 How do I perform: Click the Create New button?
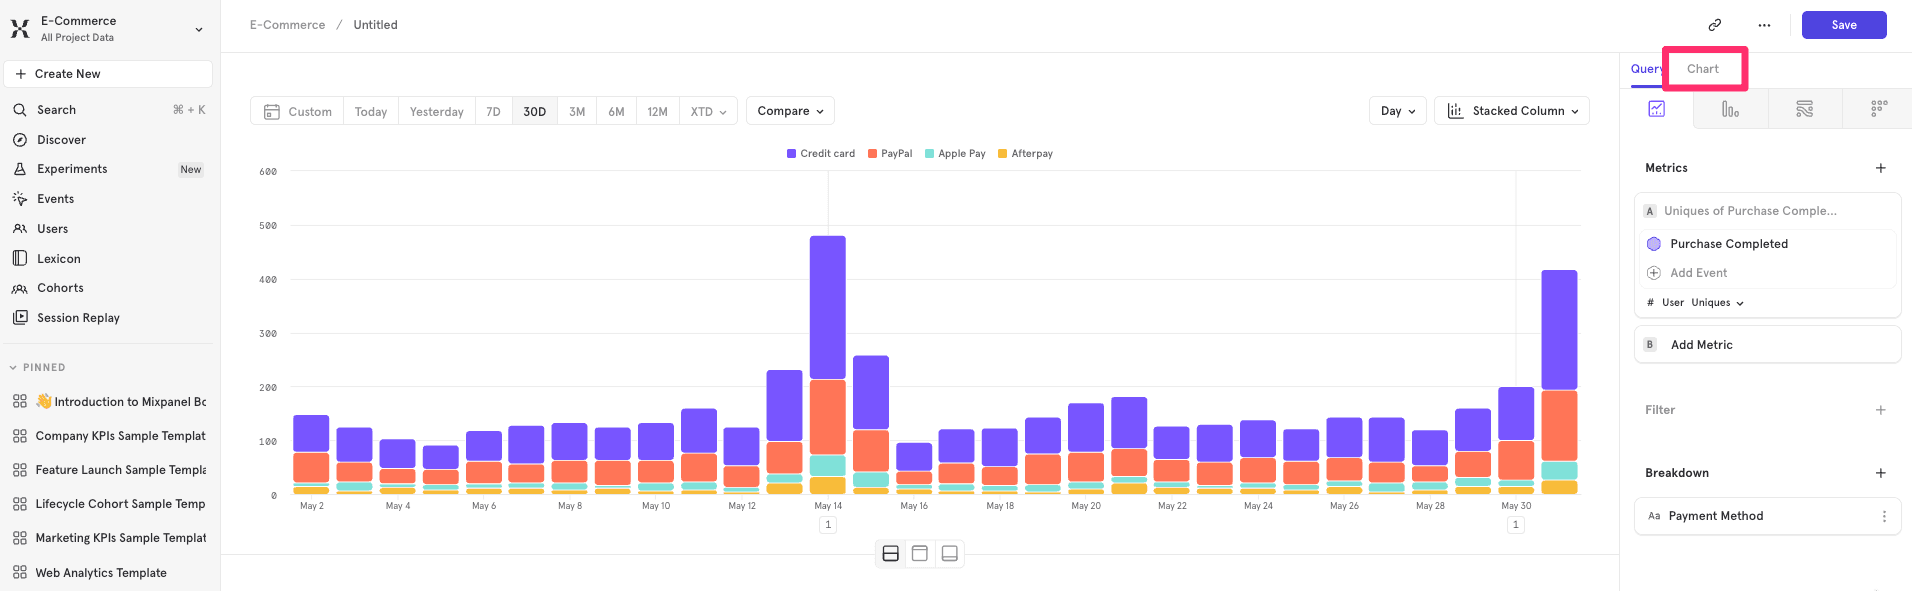click(x=108, y=74)
